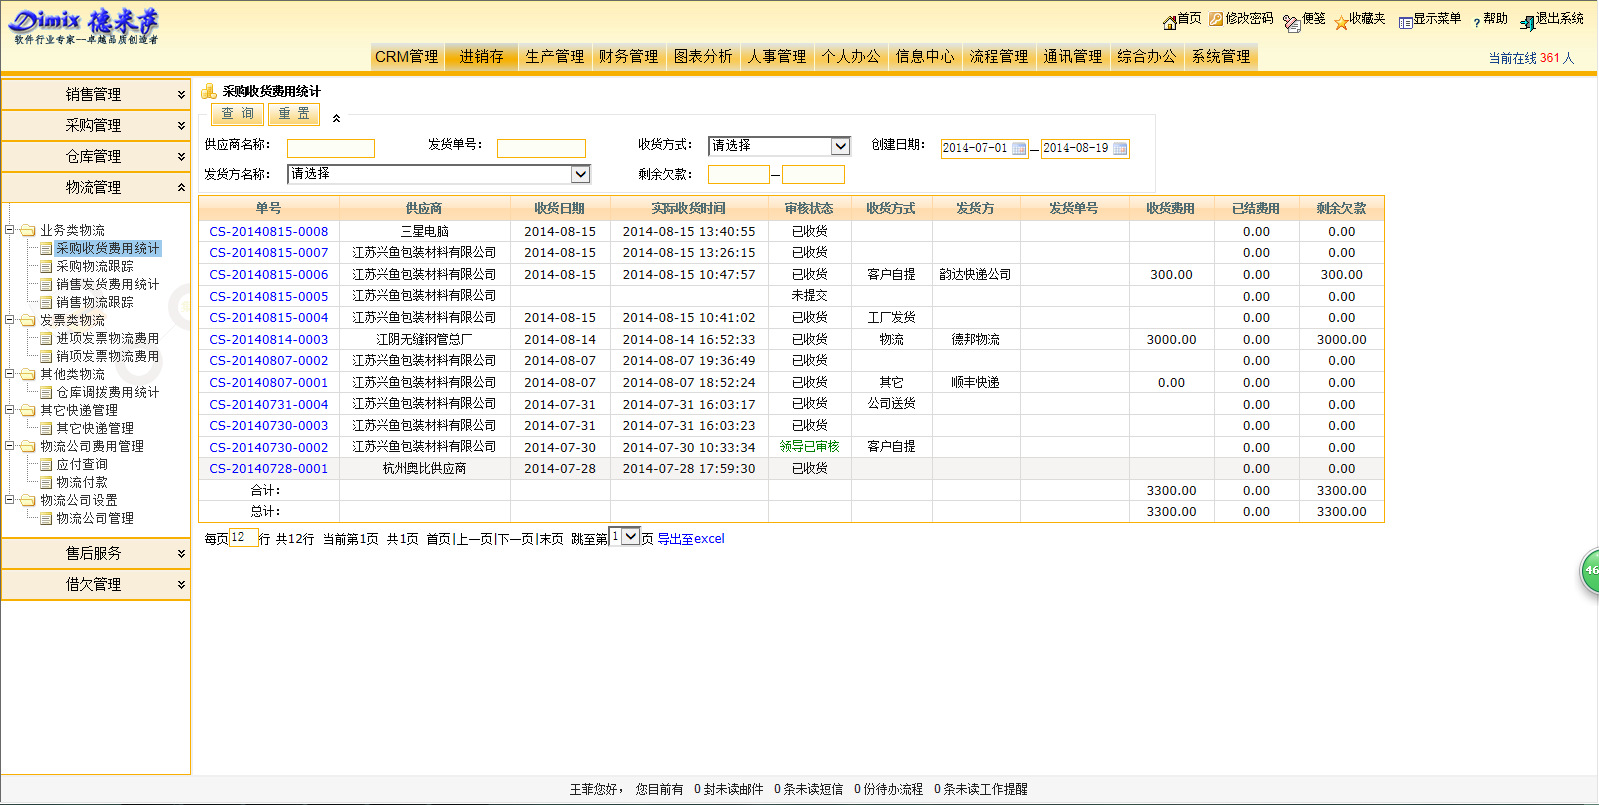
Task: Go to last page 末页
Action: [x=550, y=539]
